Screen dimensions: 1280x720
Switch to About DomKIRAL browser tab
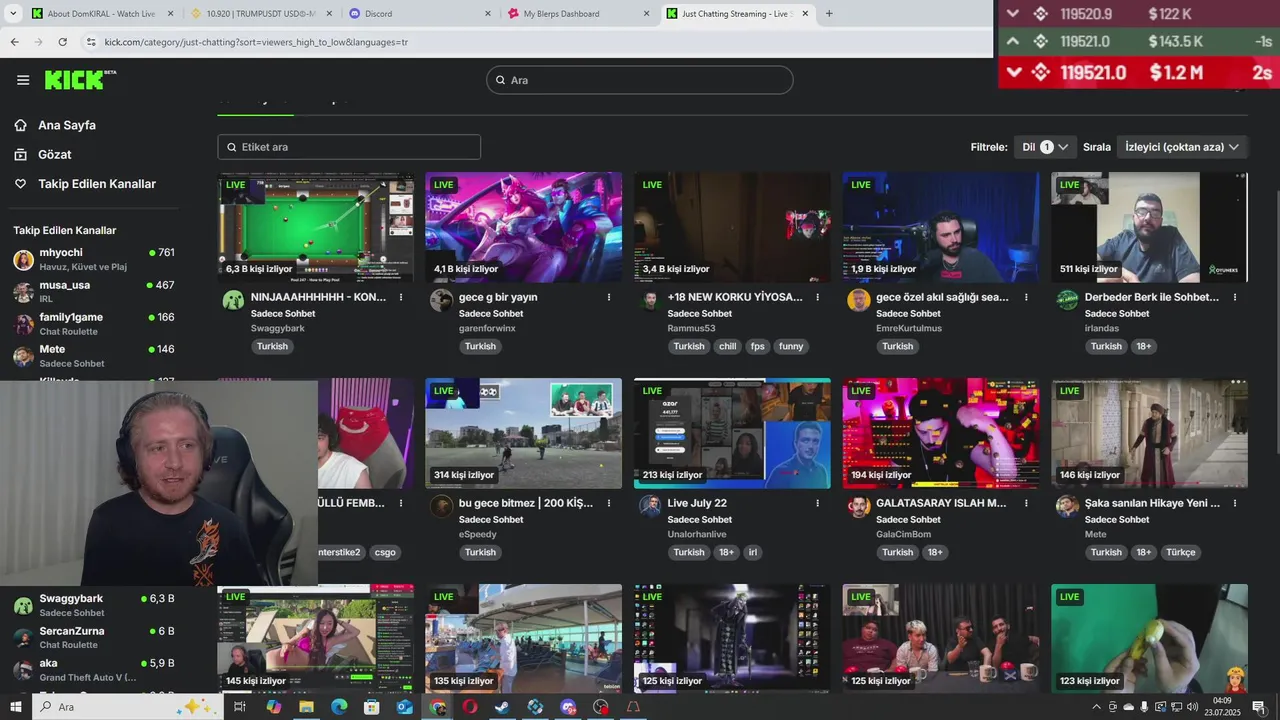point(101,14)
